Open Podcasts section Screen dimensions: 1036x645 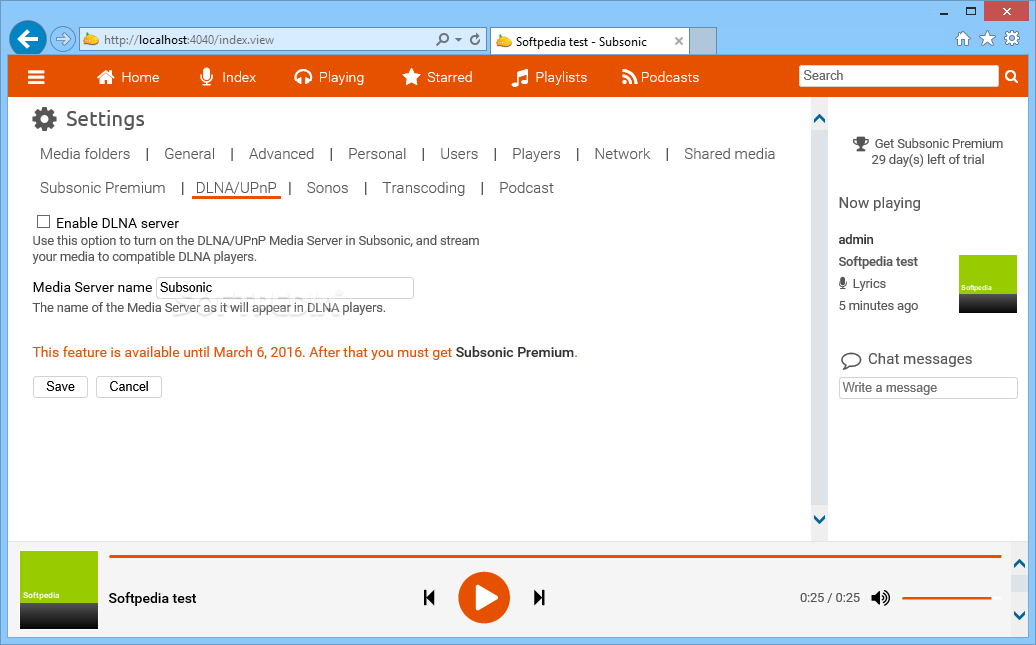tap(660, 77)
